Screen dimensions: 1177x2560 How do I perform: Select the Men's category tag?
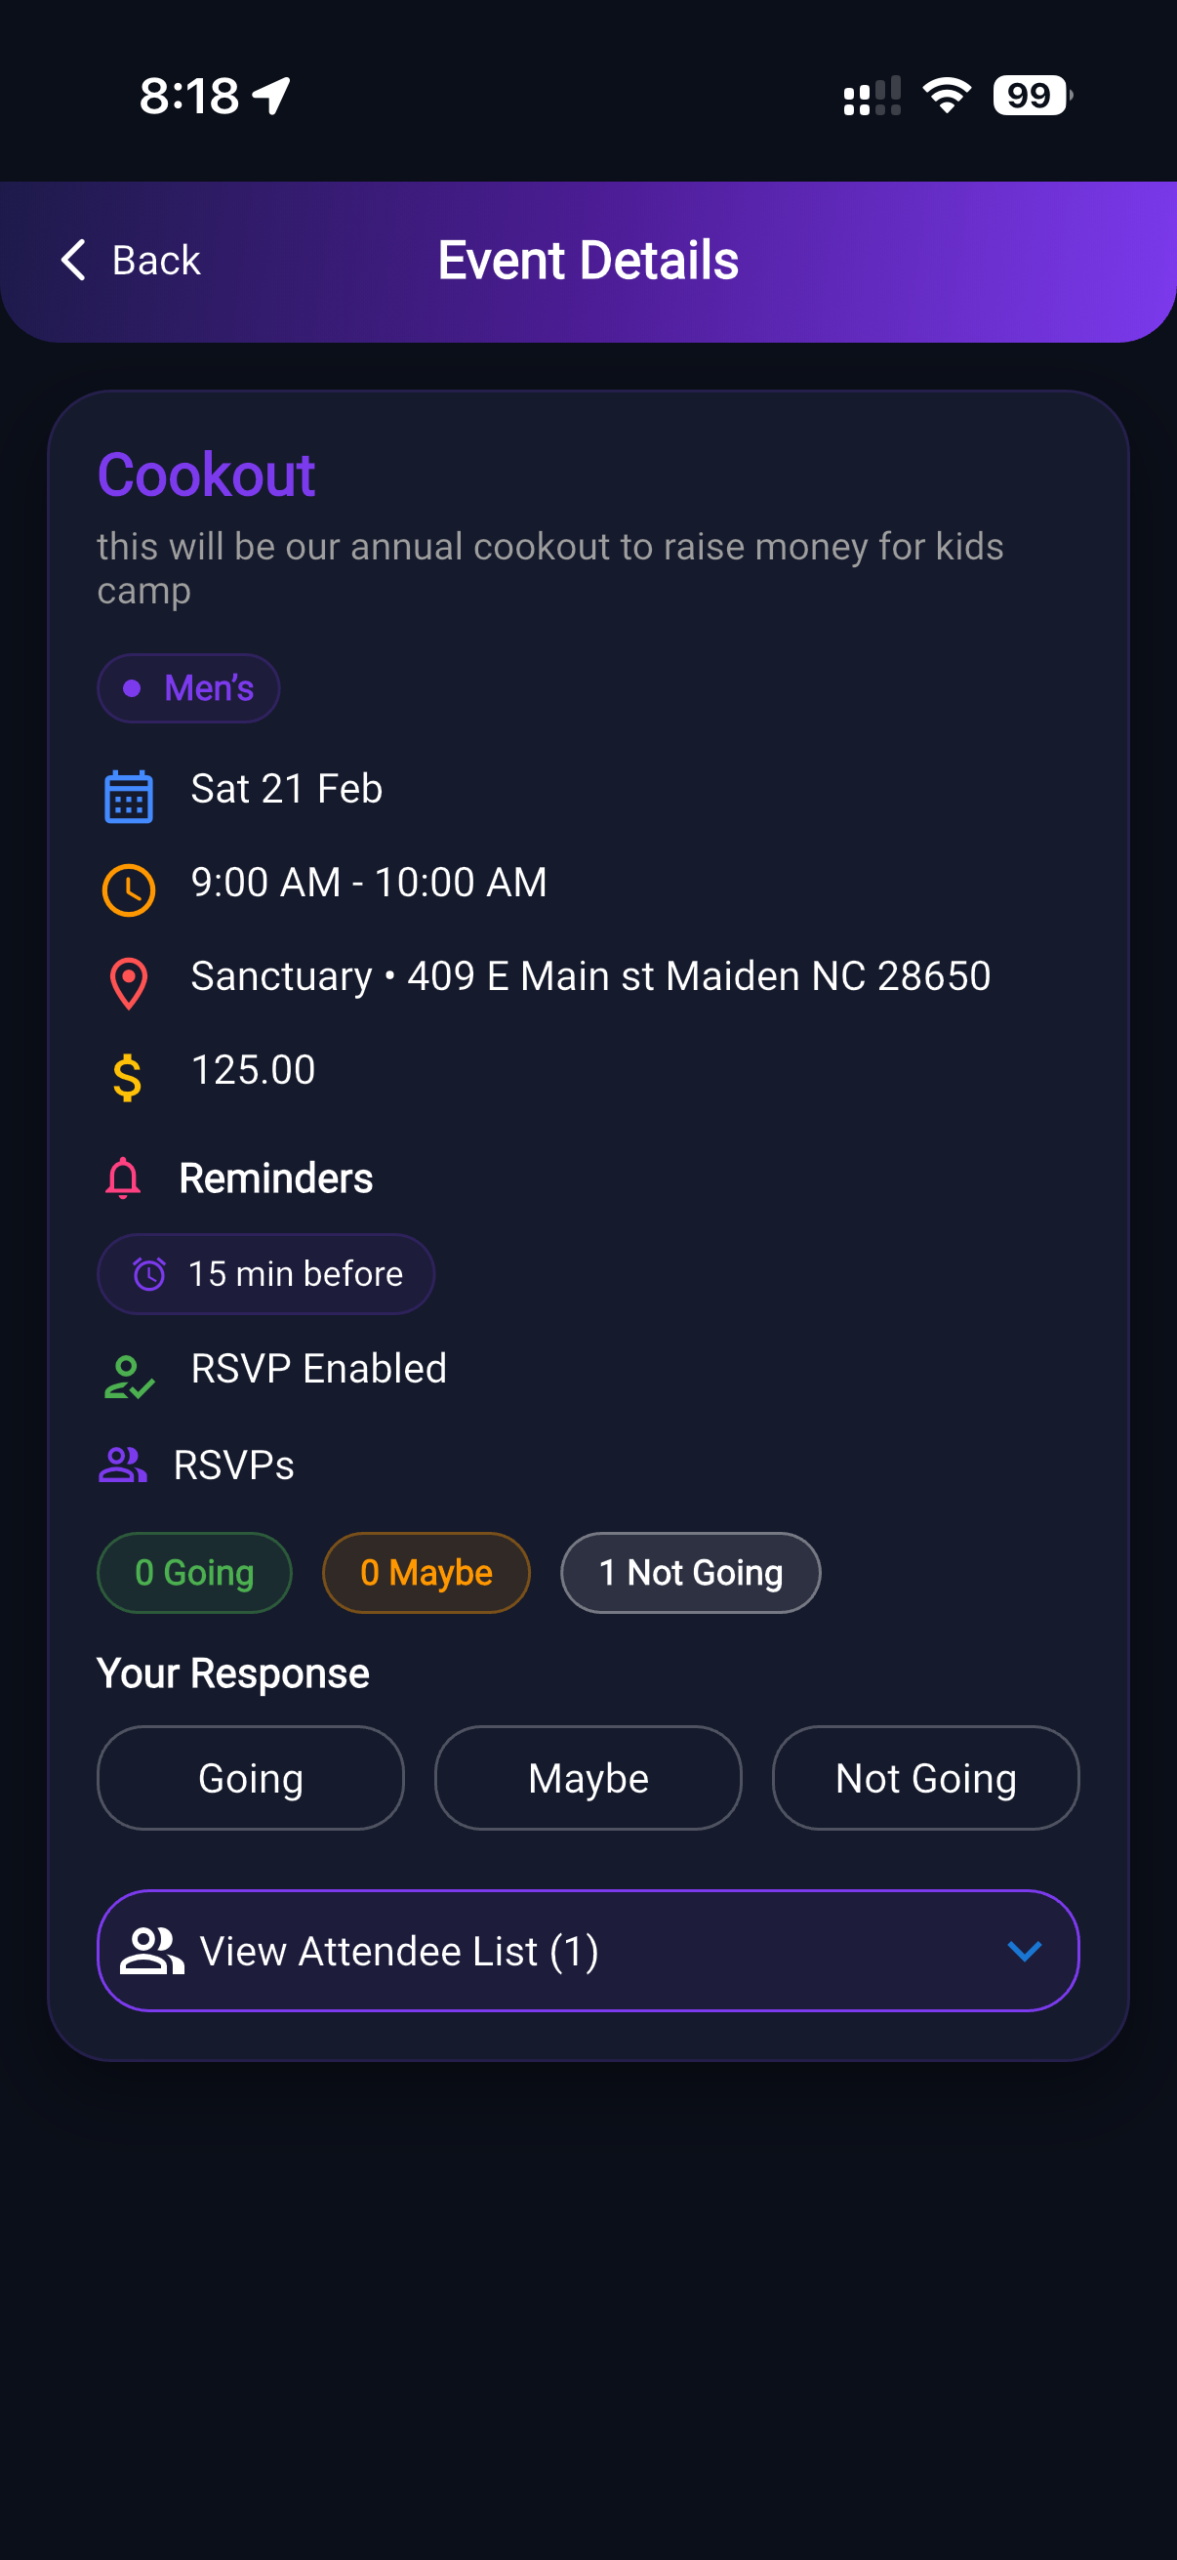click(x=188, y=688)
